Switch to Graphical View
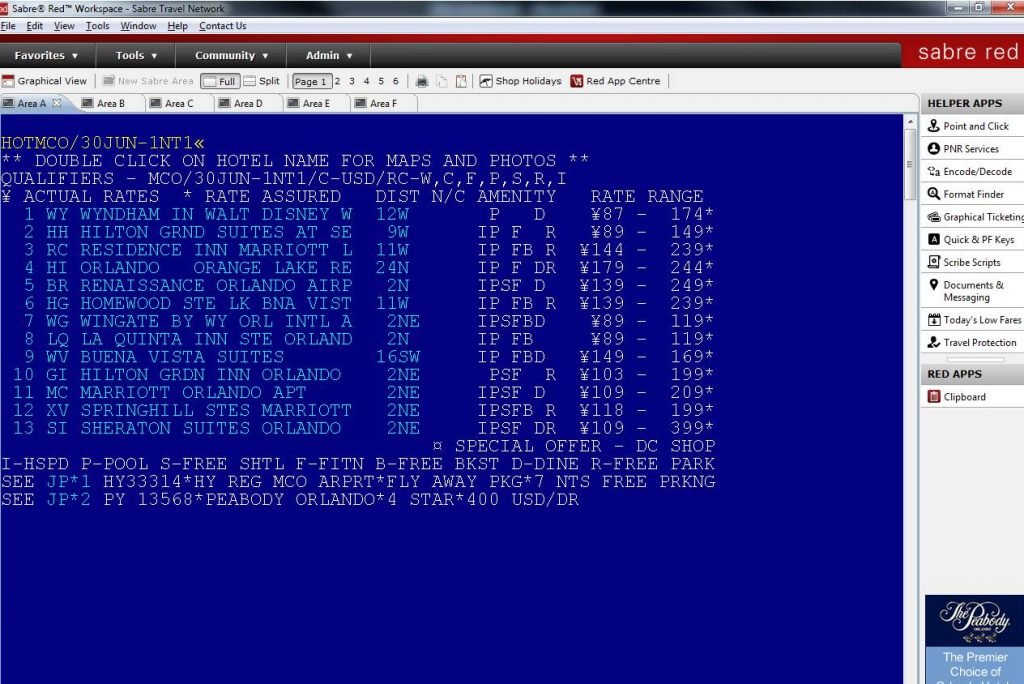 click(44, 81)
